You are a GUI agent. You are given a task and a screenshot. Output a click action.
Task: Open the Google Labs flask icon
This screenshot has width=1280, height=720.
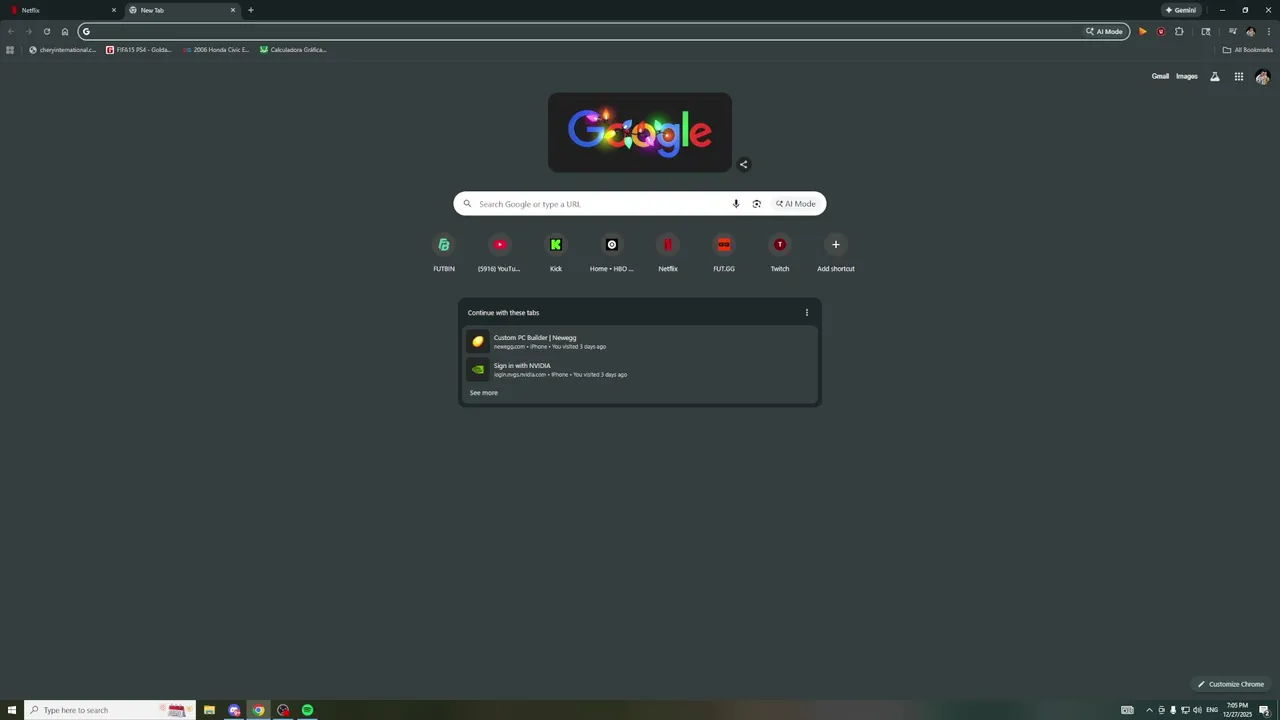[1215, 76]
